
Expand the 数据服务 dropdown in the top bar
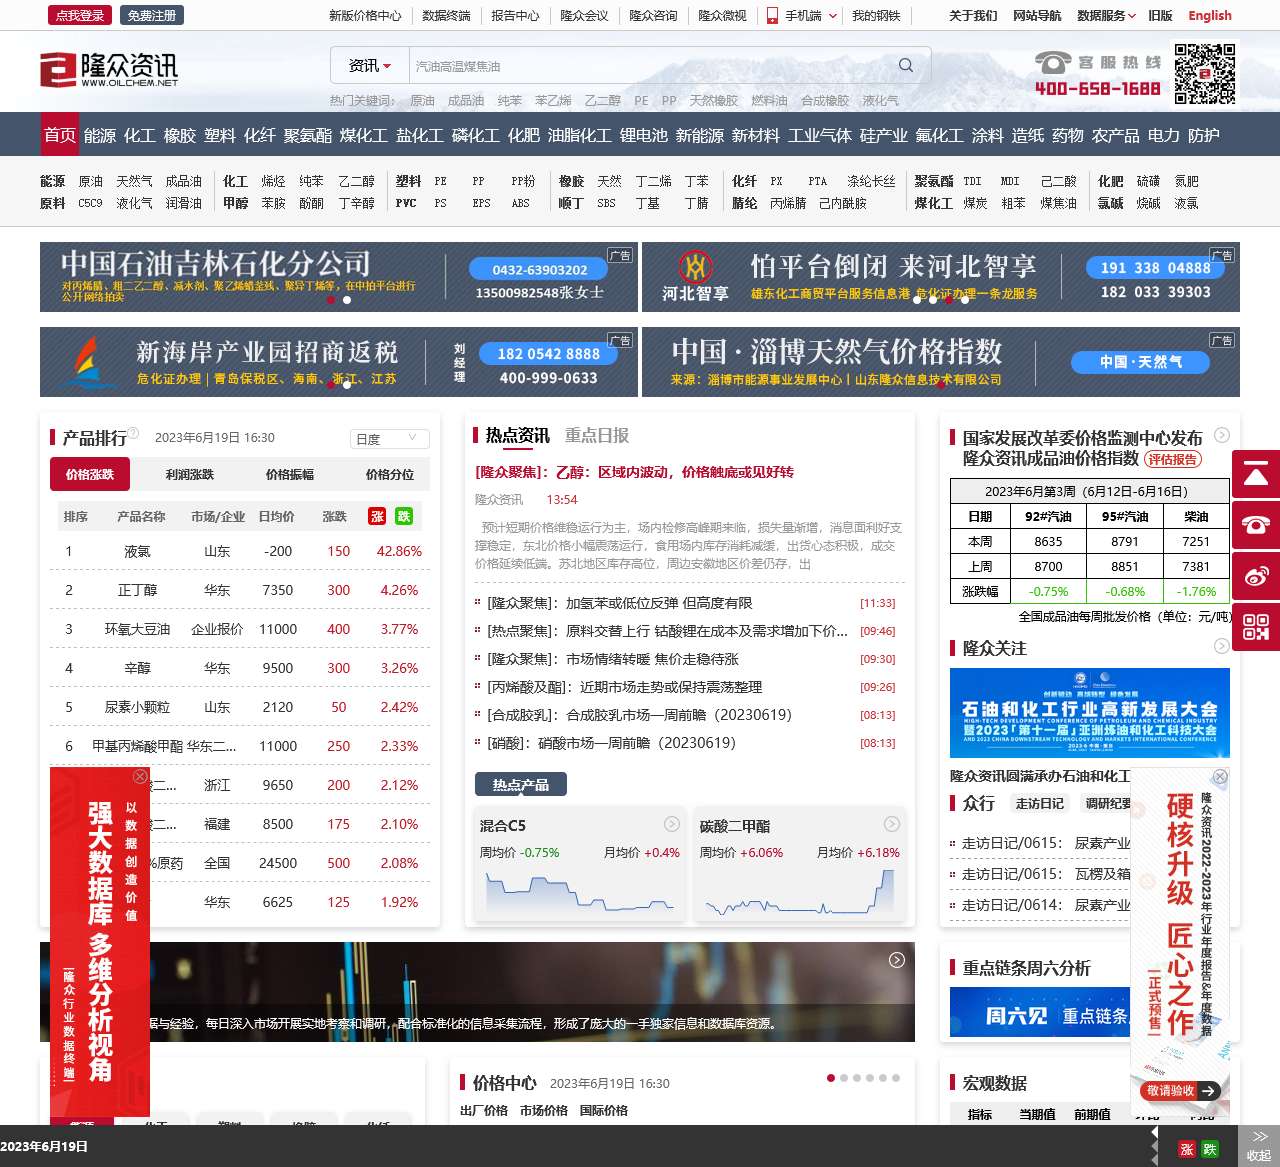pyautogui.click(x=1102, y=15)
